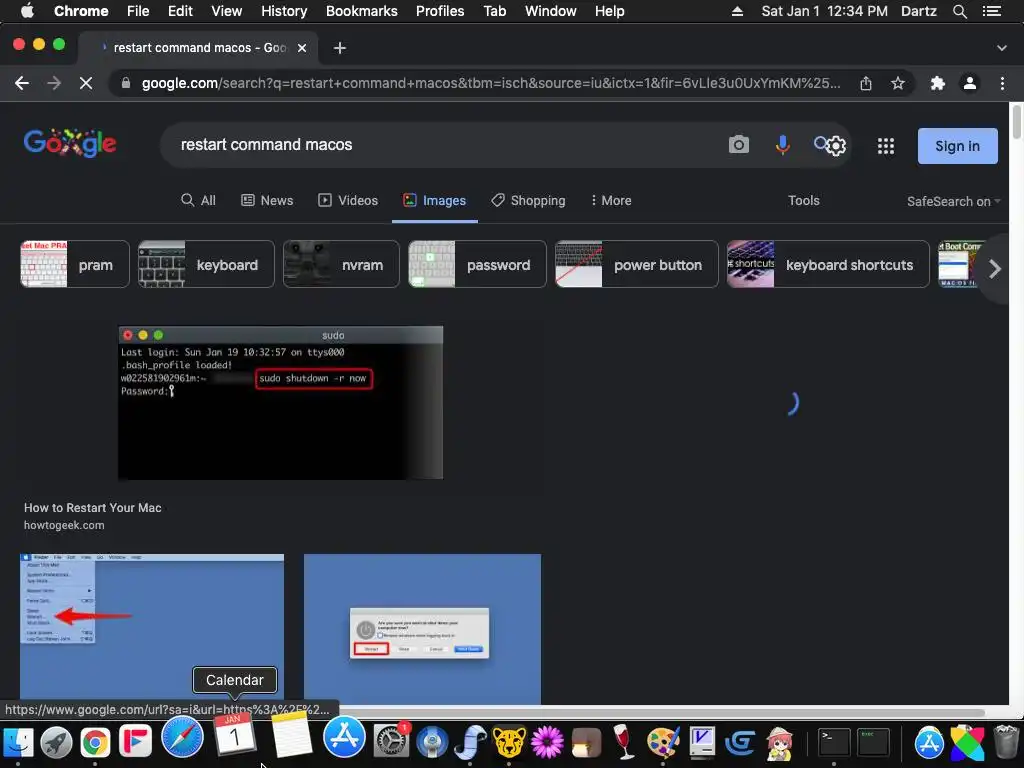
Task: Open Chrome extensions puzzle icon
Action: pos(938,83)
